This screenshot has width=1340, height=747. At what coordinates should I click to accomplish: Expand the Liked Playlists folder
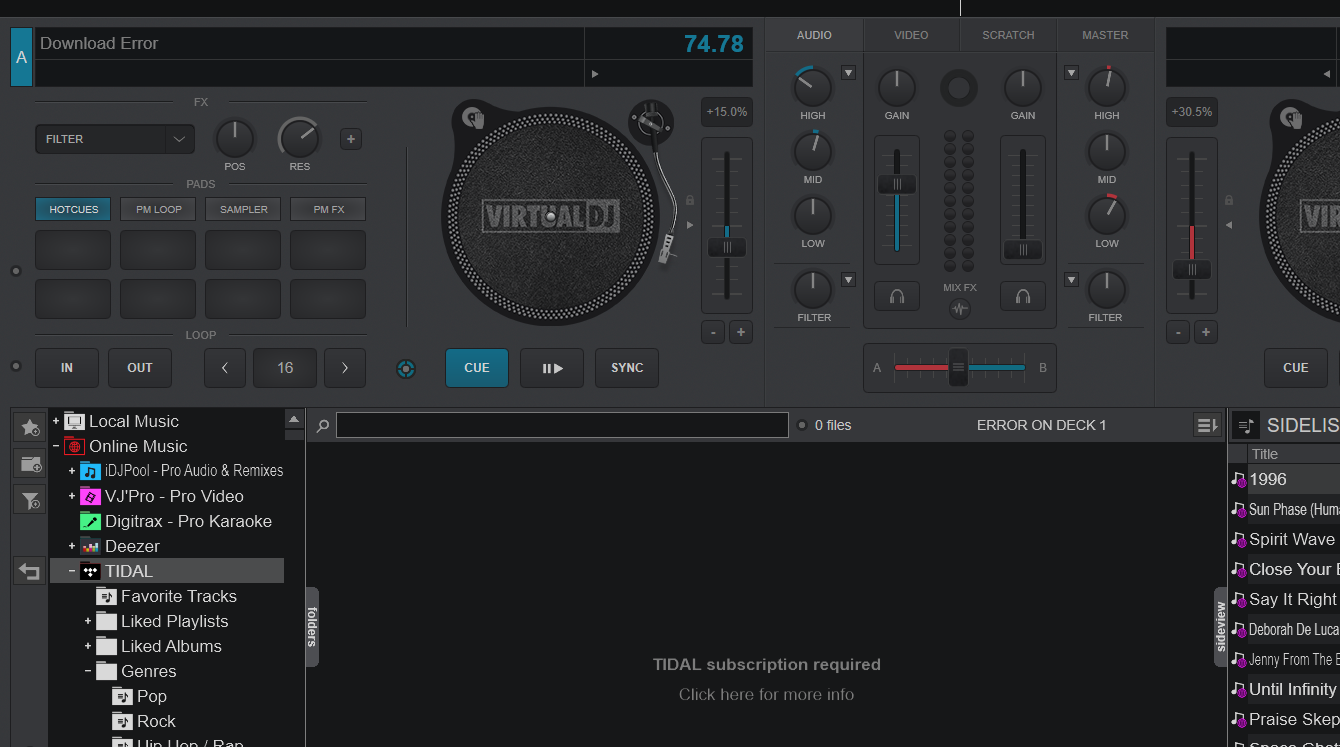tap(88, 621)
